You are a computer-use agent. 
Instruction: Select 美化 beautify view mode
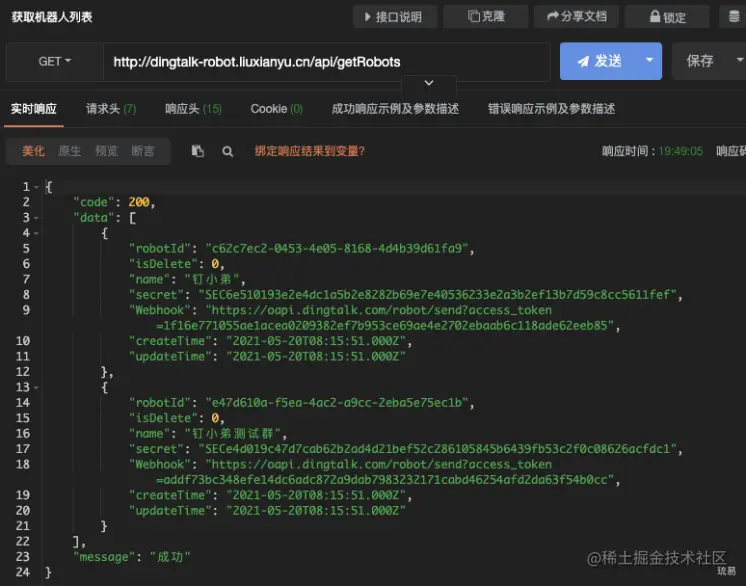point(33,151)
